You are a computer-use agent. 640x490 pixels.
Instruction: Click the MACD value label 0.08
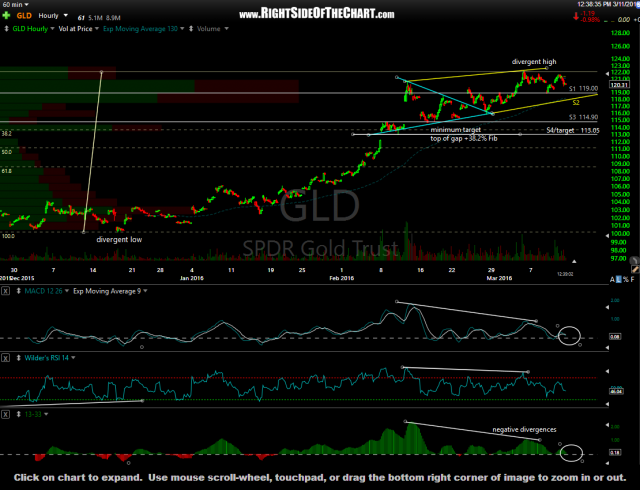(615, 337)
